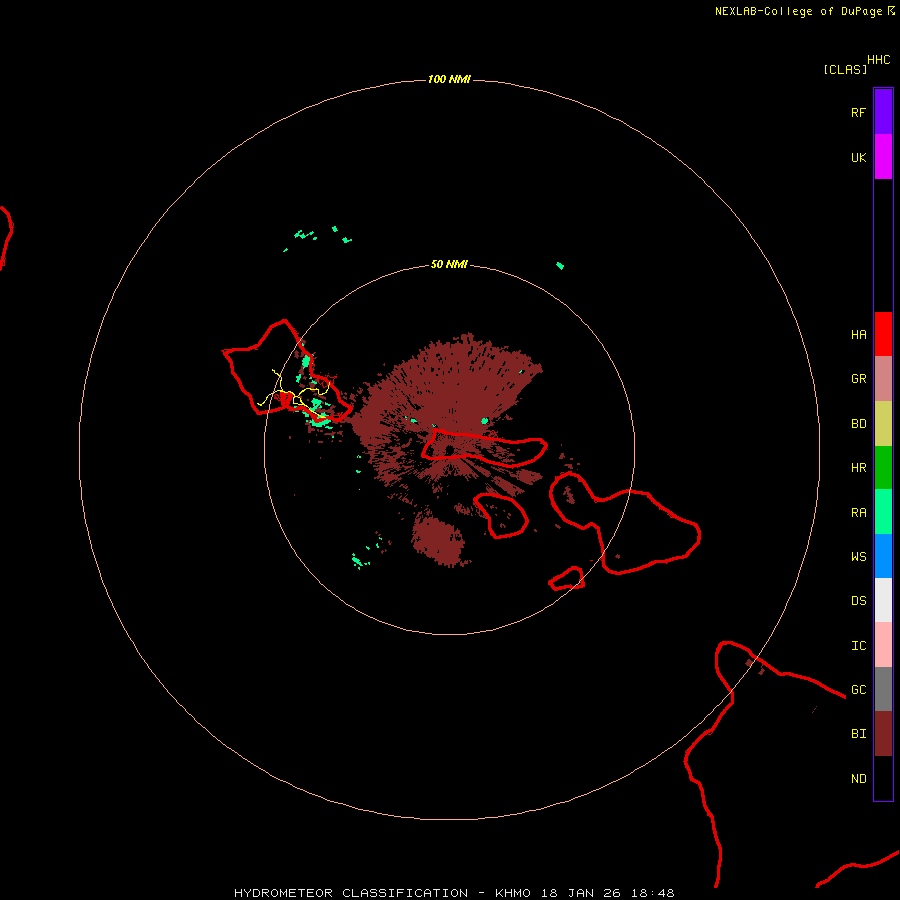Click the IC legend label
Viewport: 900px width, 900px height.
coord(858,646)
